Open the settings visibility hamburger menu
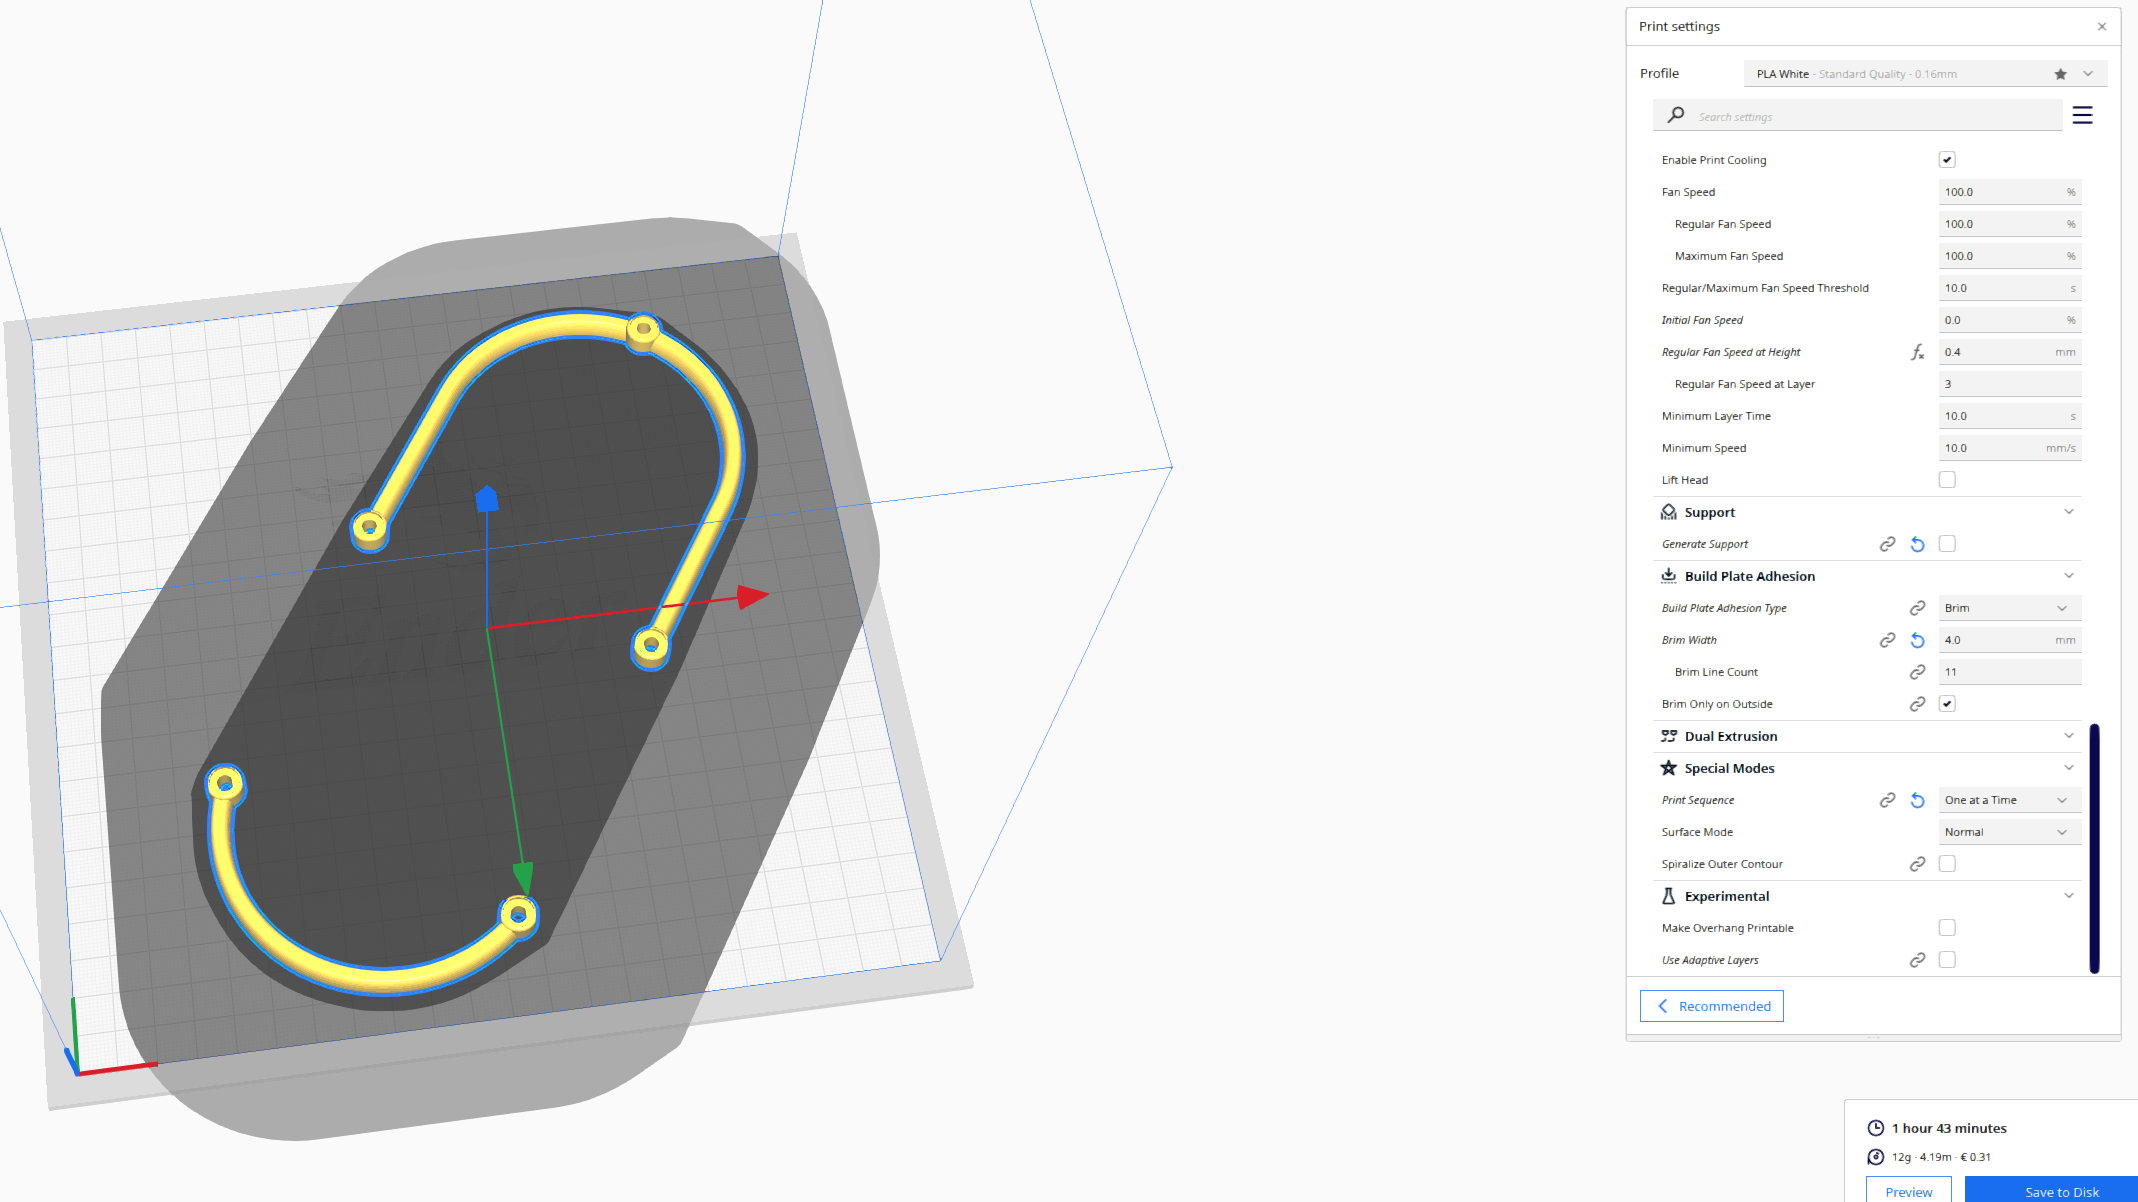Viewport: 2138px width, 1202px height. 2083,115
